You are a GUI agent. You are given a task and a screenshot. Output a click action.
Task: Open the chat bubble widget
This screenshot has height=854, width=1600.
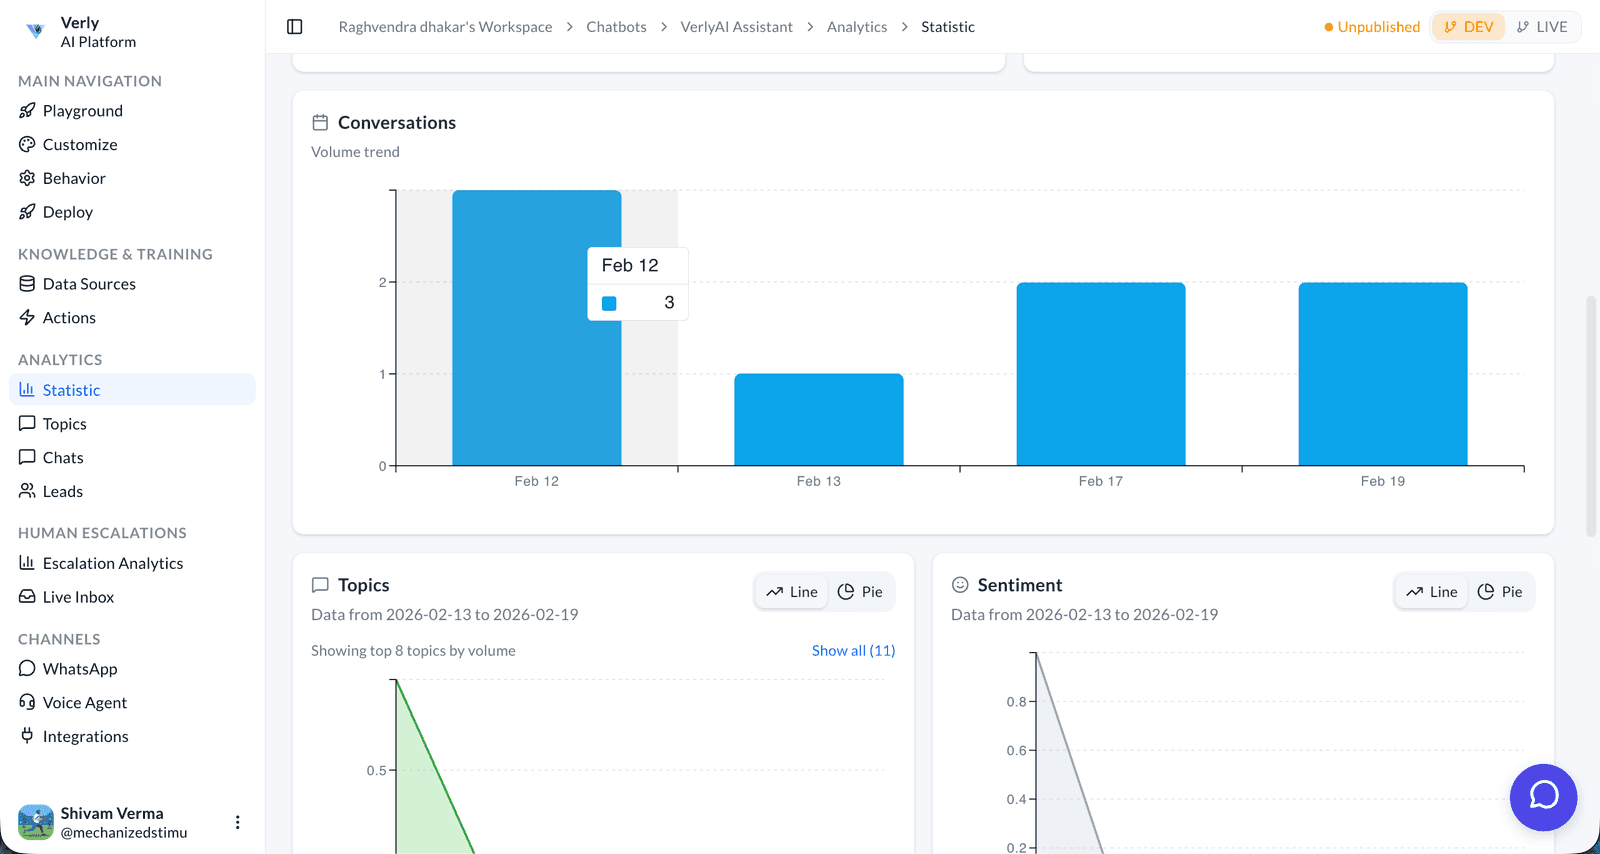1543,797
